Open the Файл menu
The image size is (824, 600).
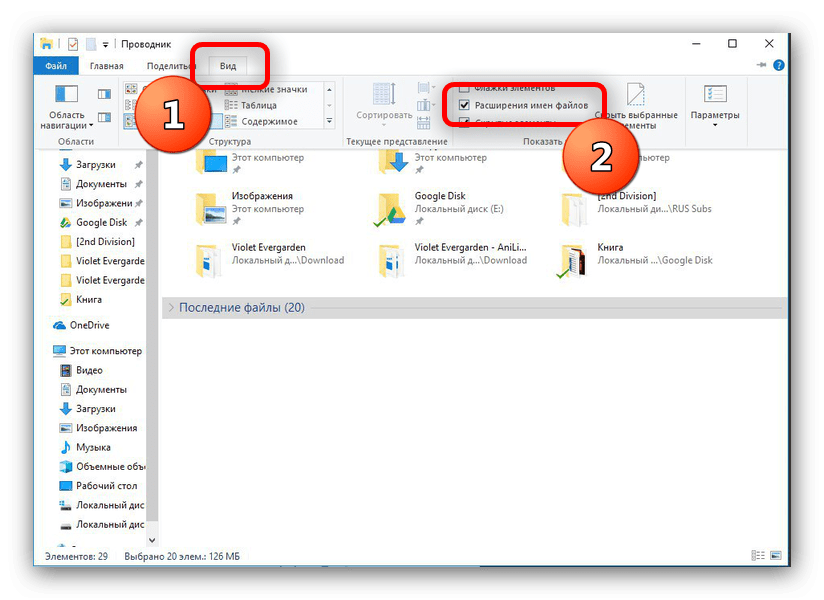pyautogui.click(x=54, y=66)
